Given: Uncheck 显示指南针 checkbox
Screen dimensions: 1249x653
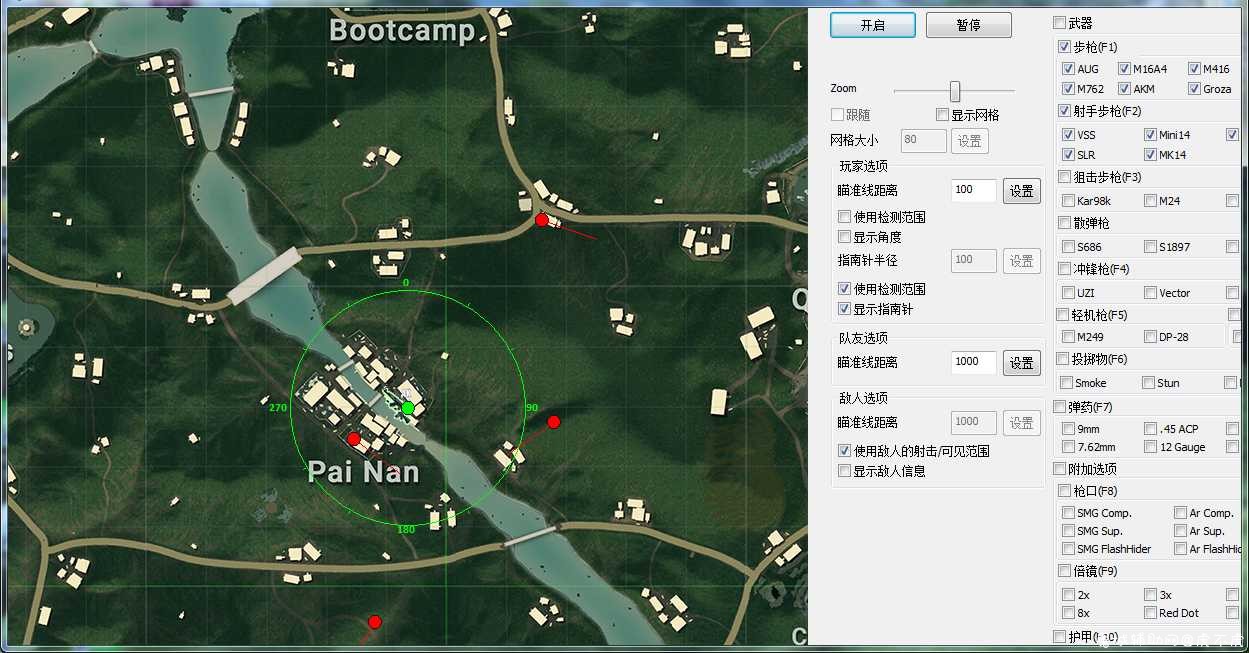Looking at the screenshot, I should point(844,309).
